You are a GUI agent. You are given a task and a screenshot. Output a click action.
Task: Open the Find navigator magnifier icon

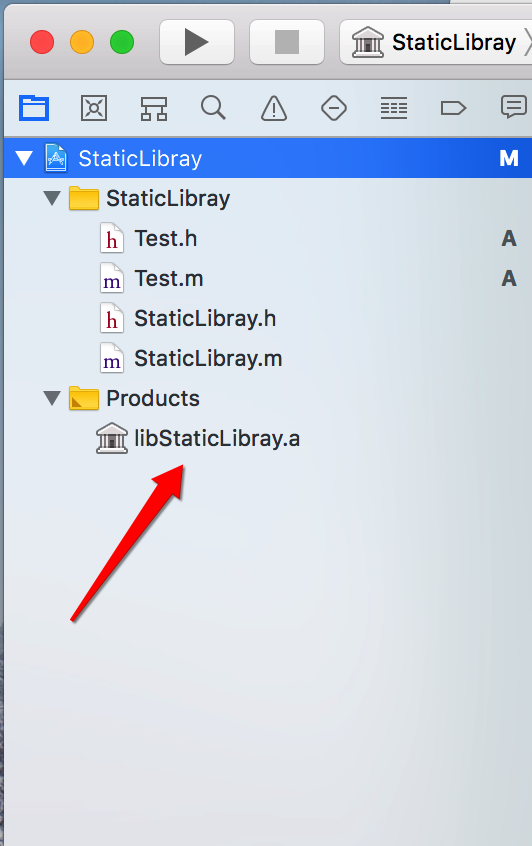pos(214,107)
